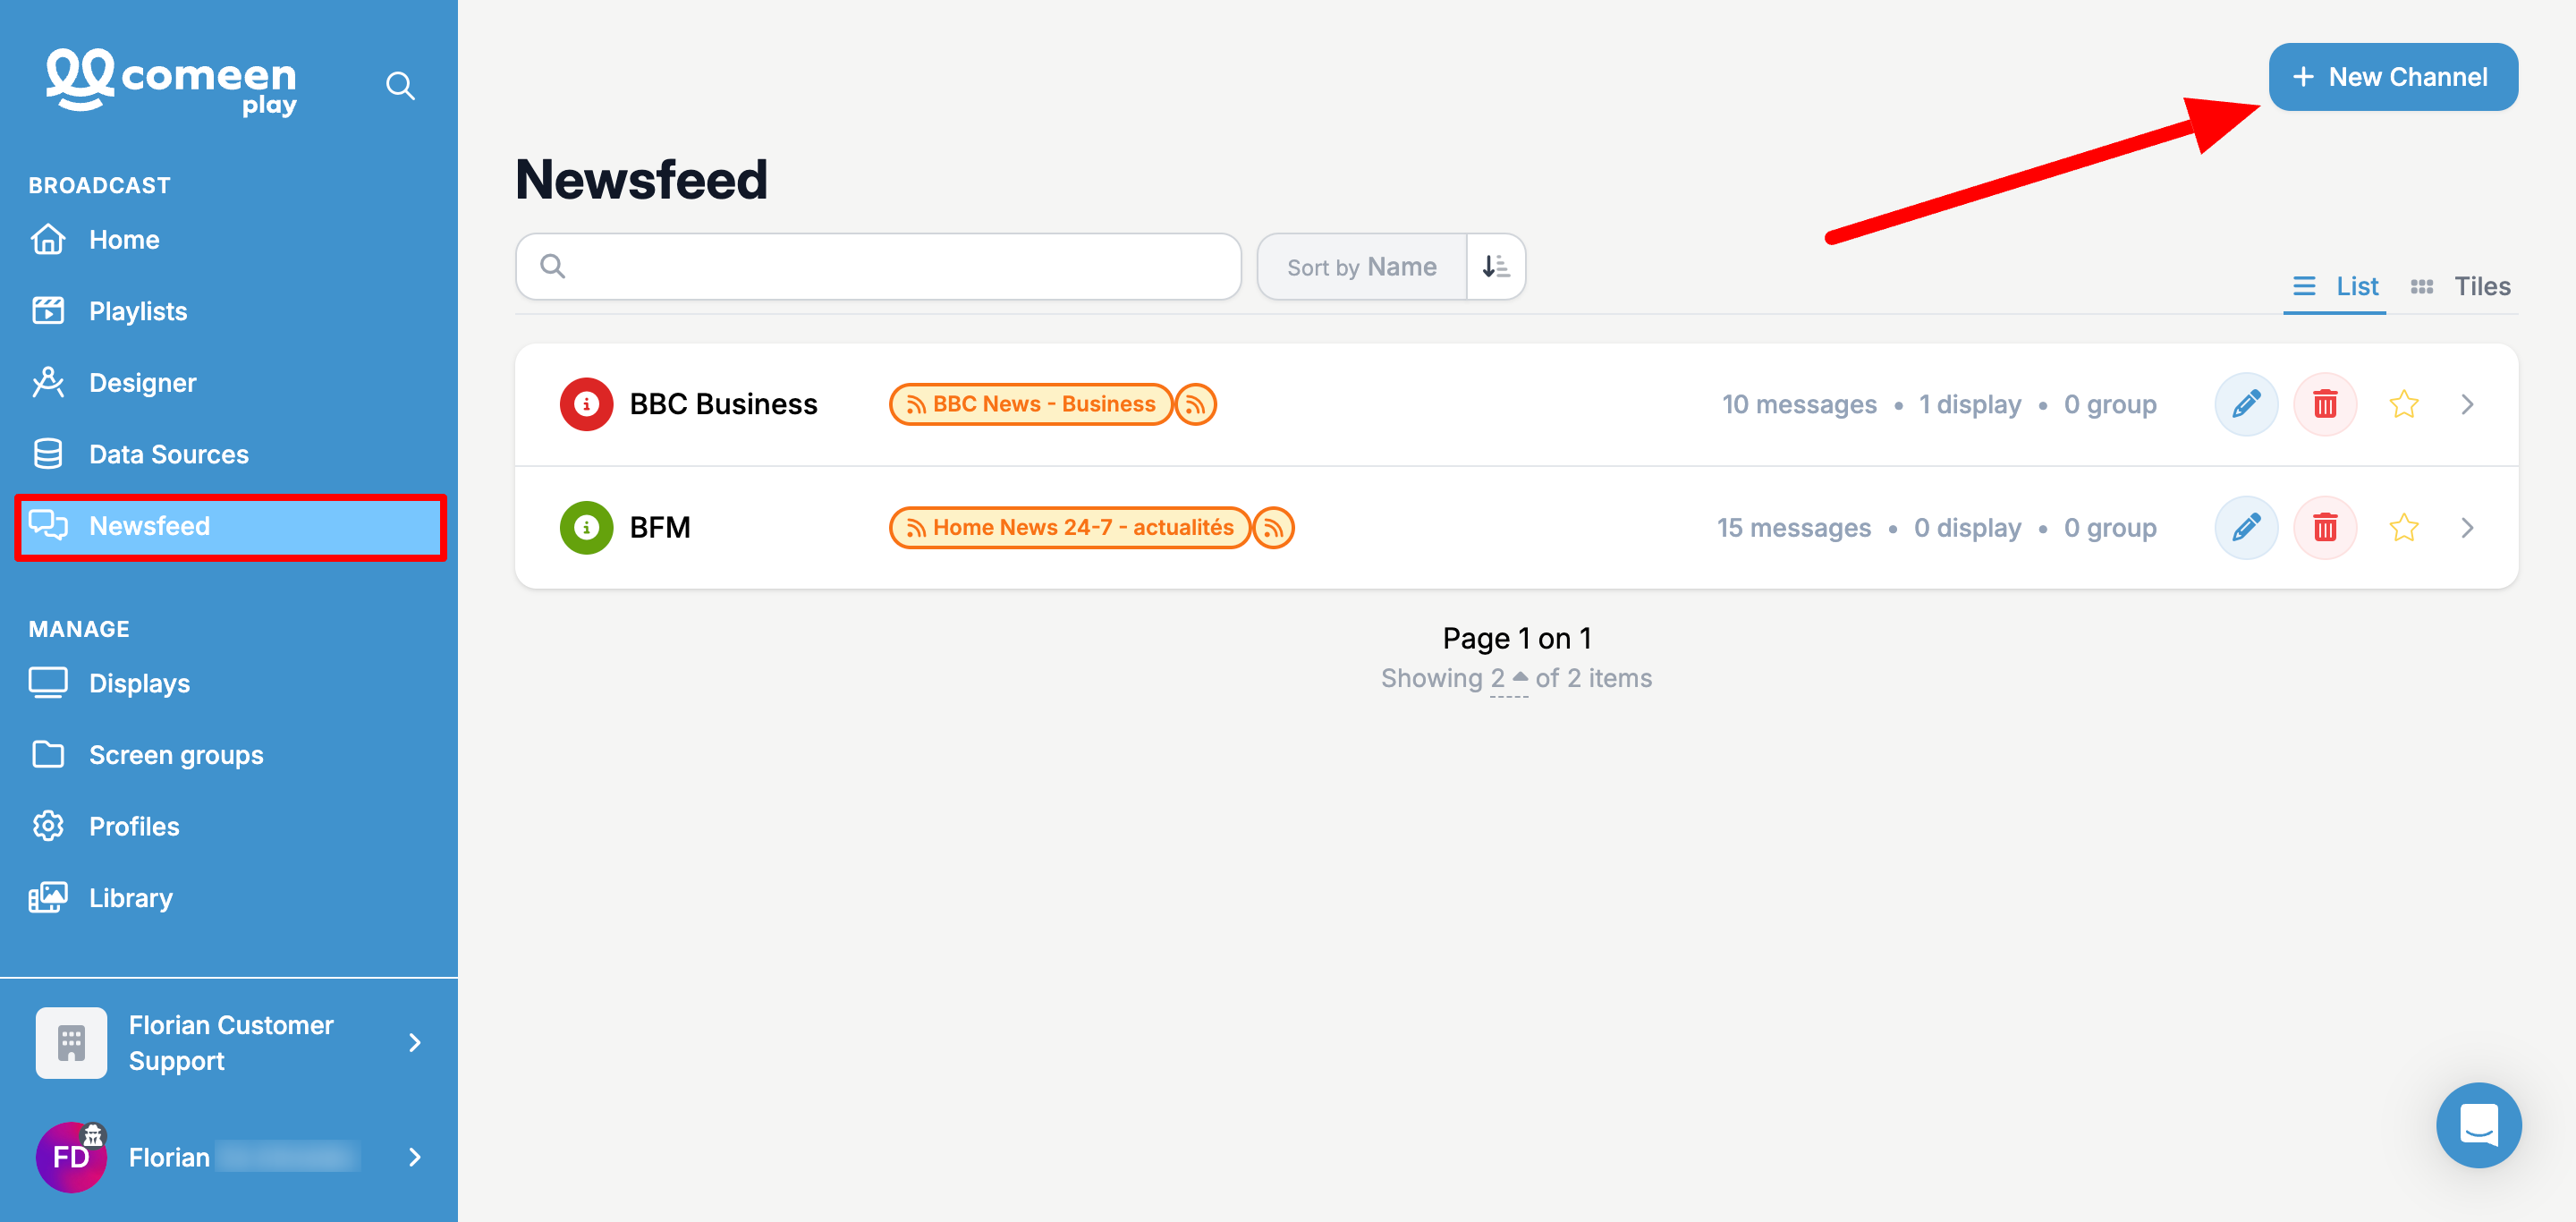Click 'Page 1 on 1' pagination text
Screen dimensions: 2576x1222
(1516, 638)
